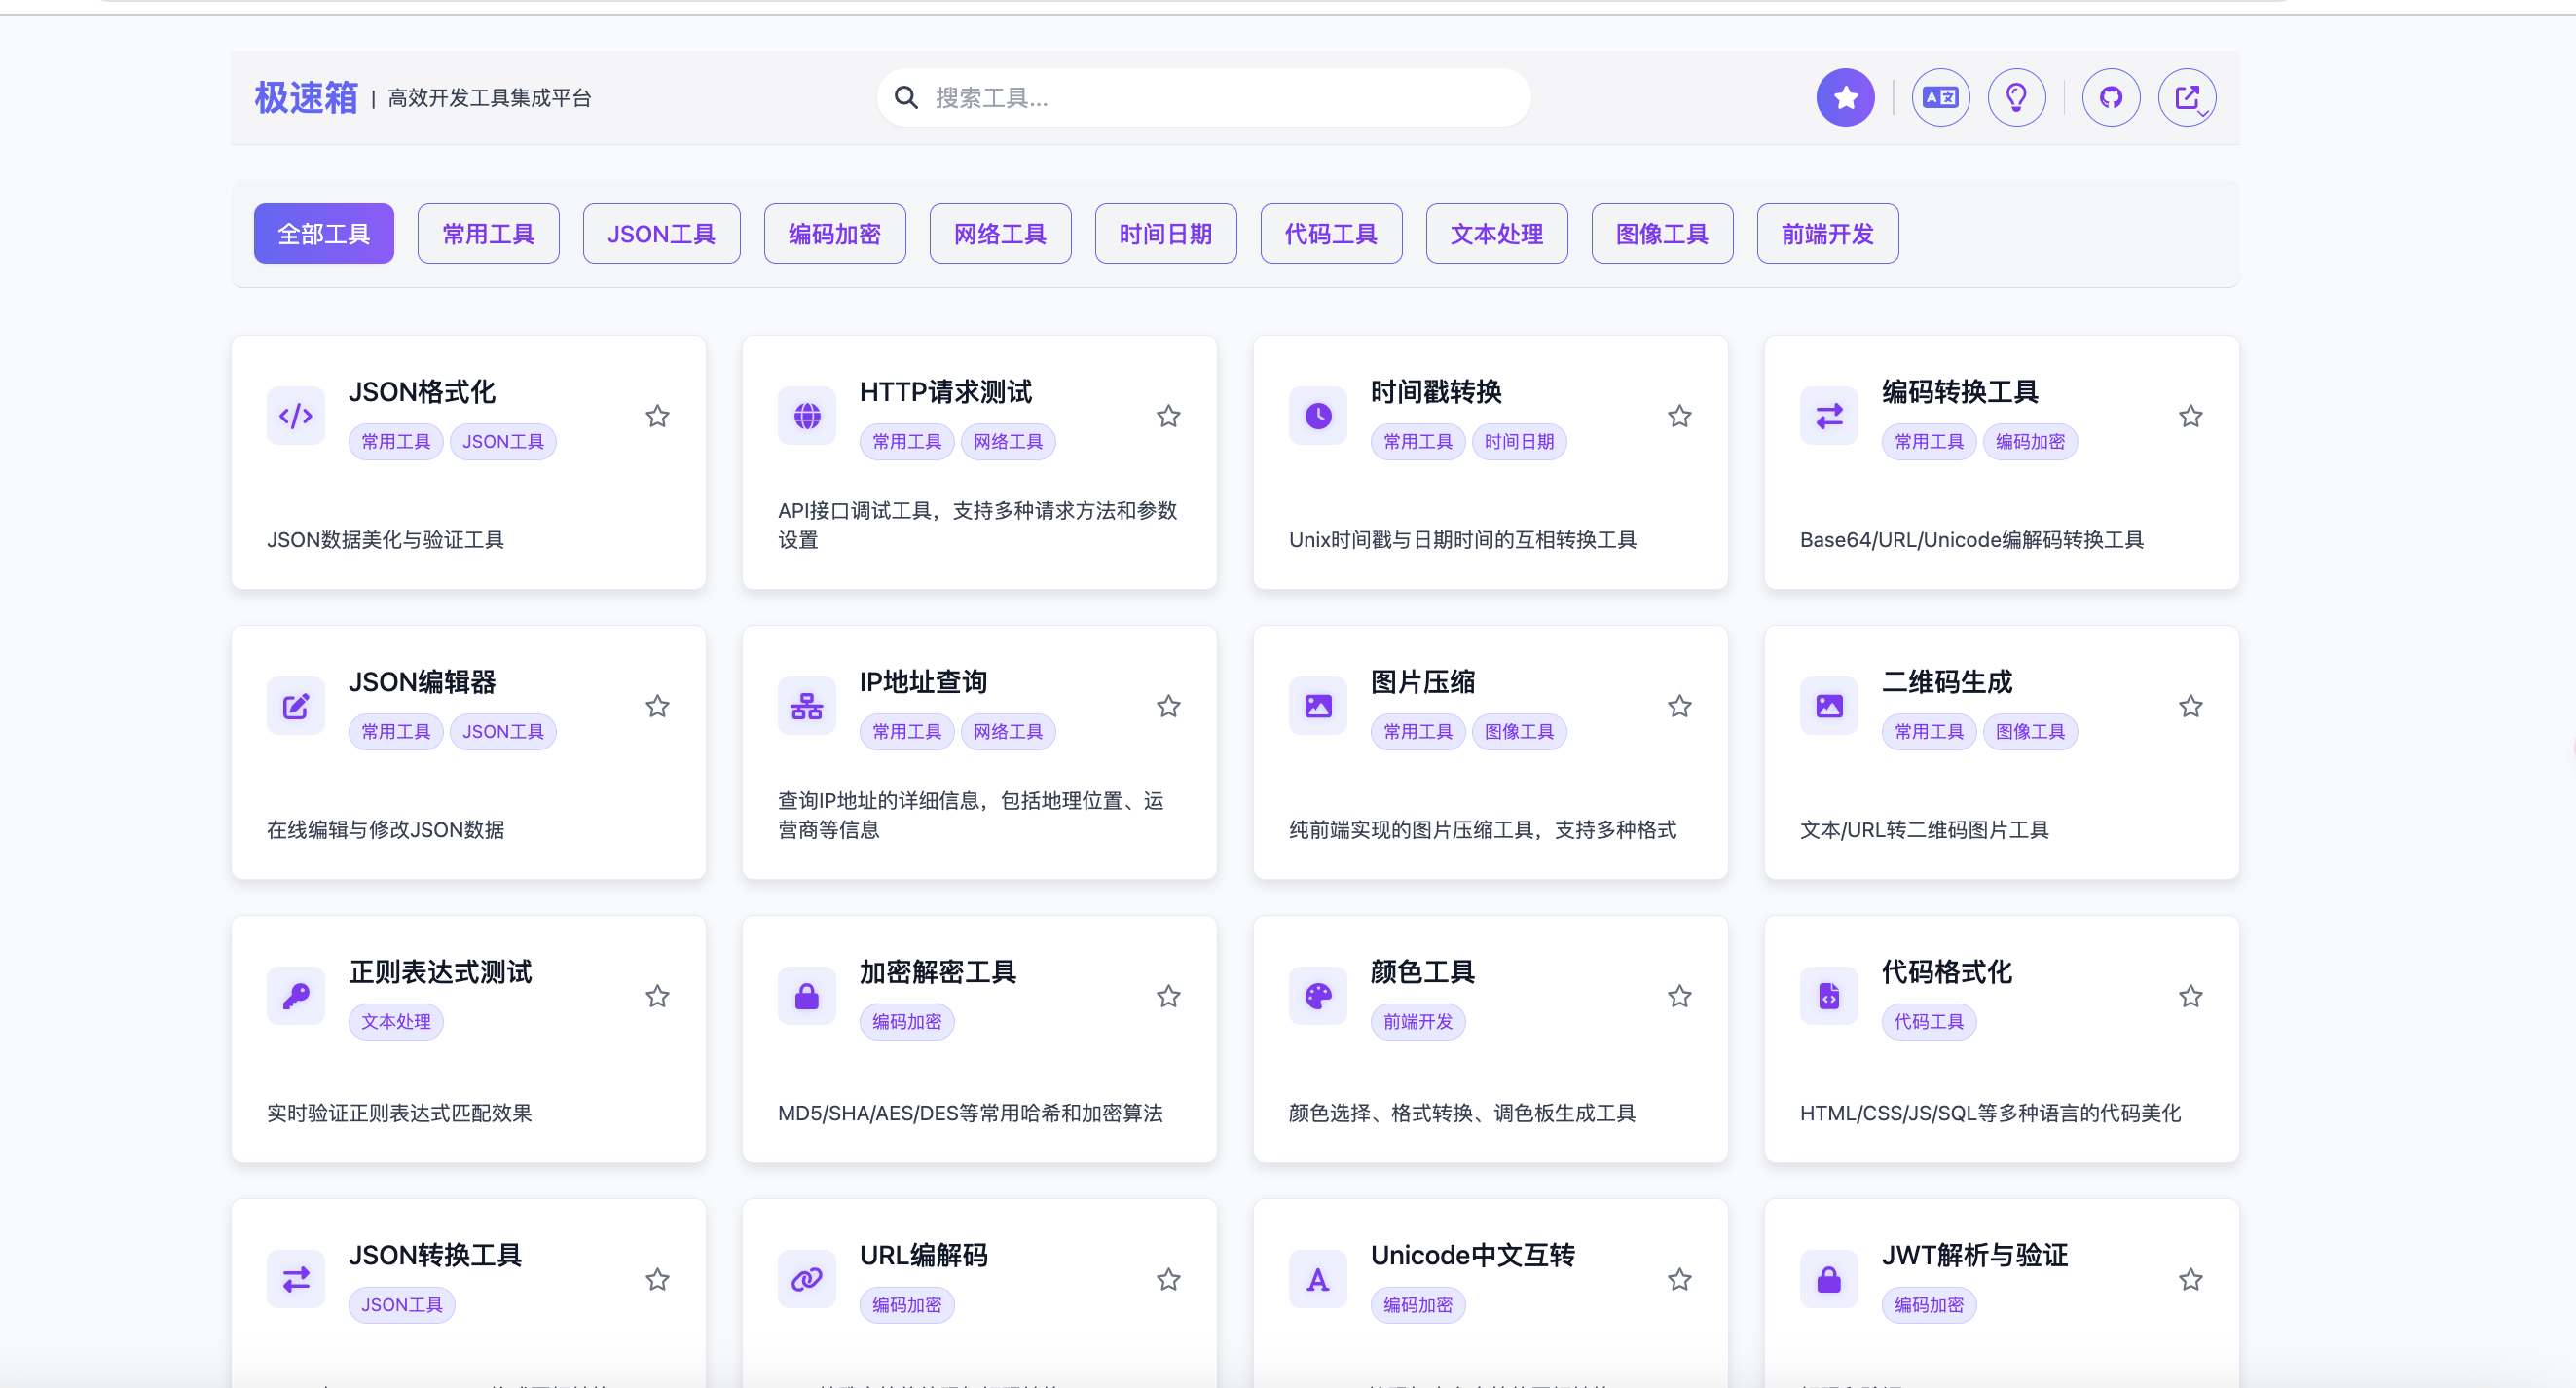Open the 代码工具 category tab

1331,234
